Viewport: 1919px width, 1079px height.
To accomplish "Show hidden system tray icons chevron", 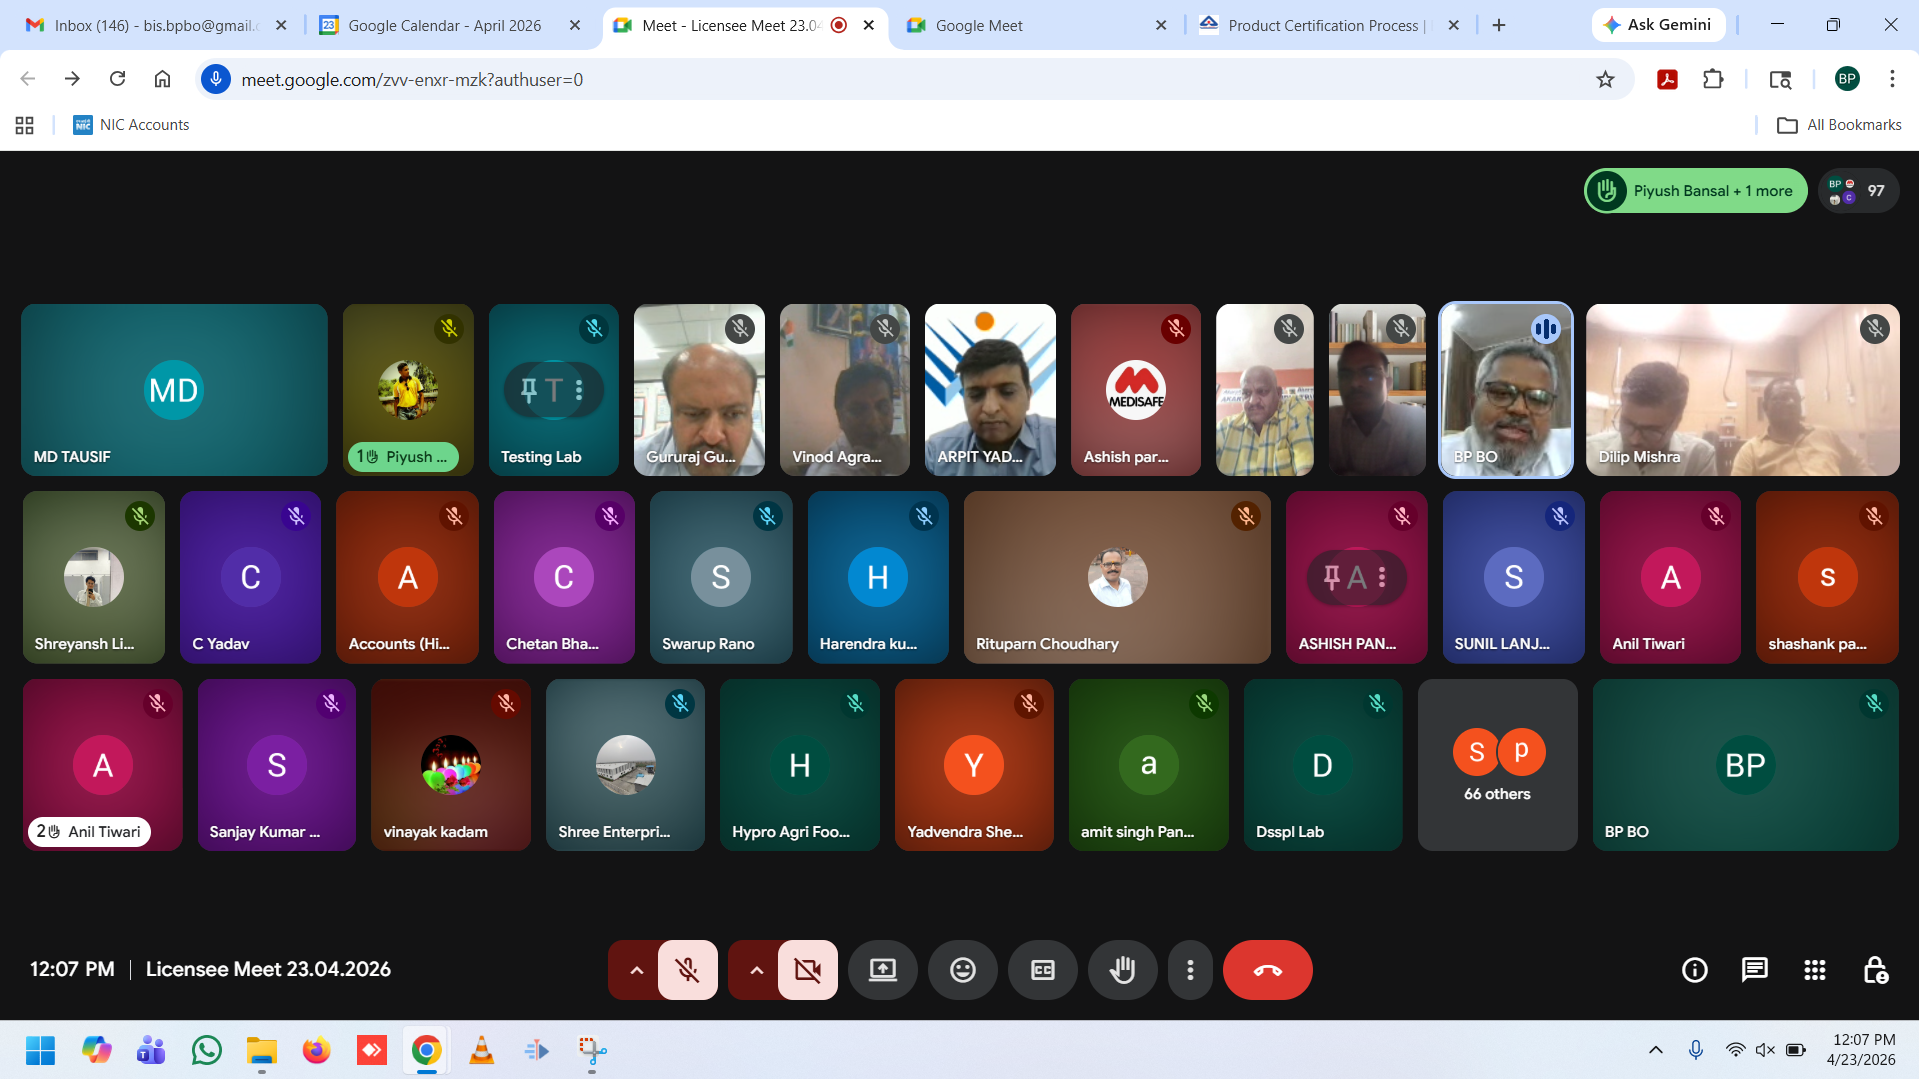I will coord(1655,1050).
